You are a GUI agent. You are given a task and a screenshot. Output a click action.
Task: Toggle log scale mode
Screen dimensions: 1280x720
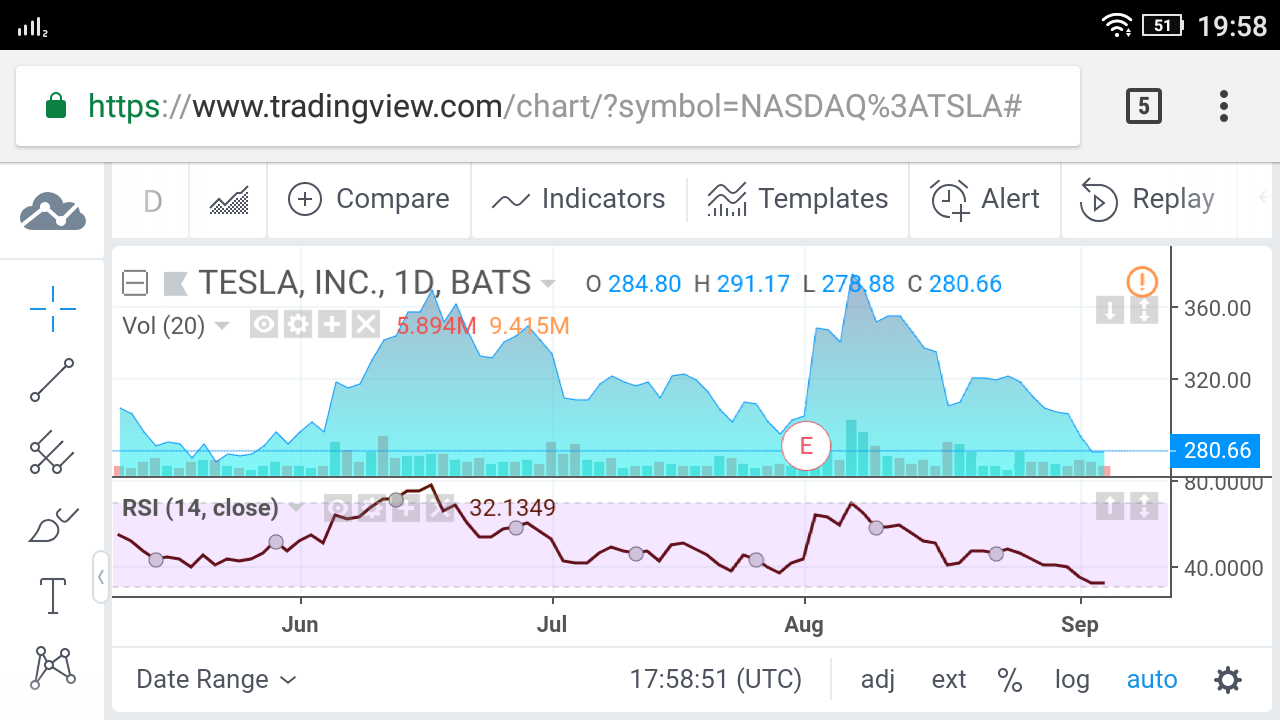[x=1071, y=680]
